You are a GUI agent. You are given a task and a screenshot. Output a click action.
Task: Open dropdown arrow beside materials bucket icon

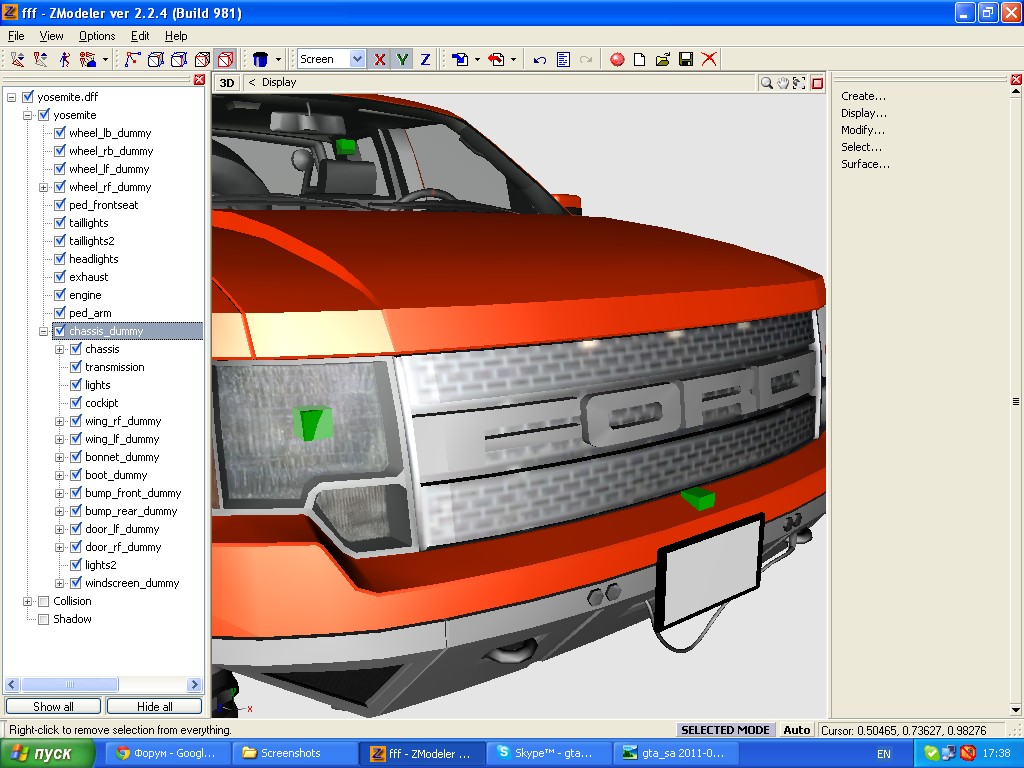278,59
